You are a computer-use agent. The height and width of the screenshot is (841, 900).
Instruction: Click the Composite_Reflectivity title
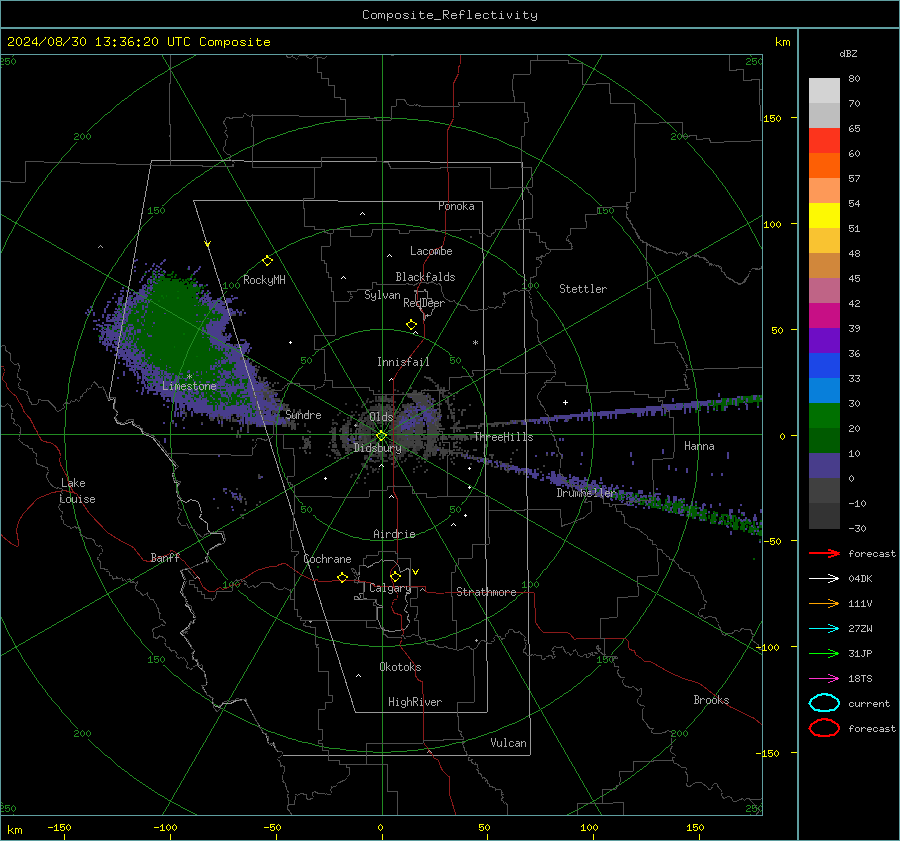[x=450, y=15]
